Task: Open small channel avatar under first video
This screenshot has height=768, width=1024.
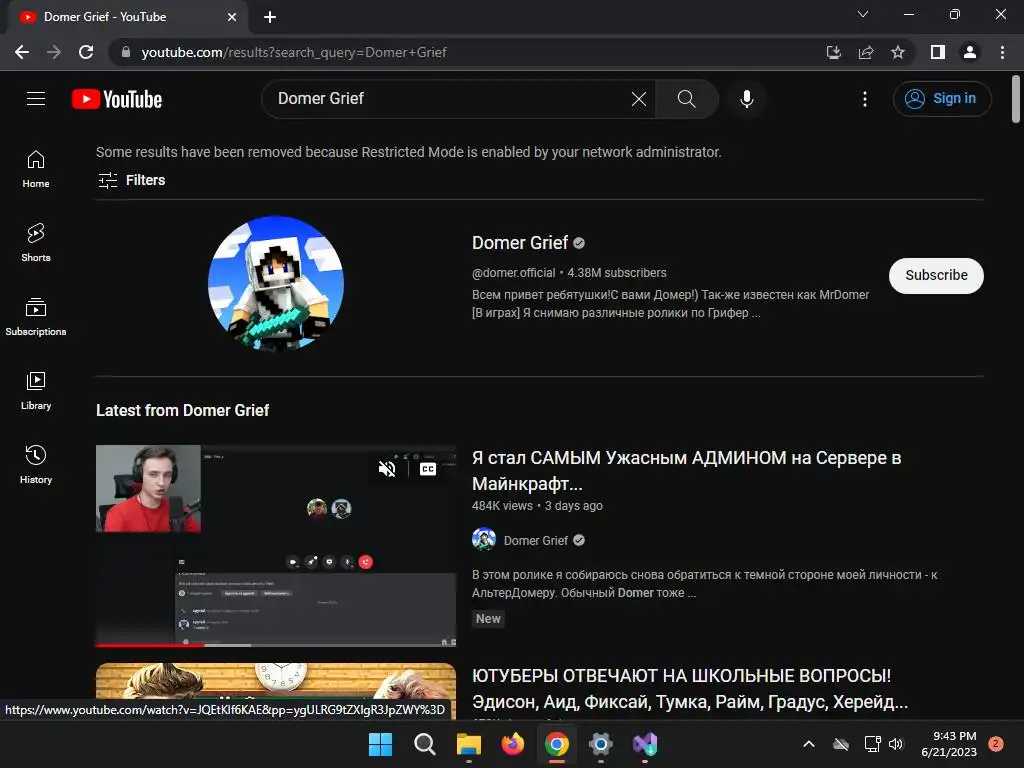Action: tap(484, 539)
